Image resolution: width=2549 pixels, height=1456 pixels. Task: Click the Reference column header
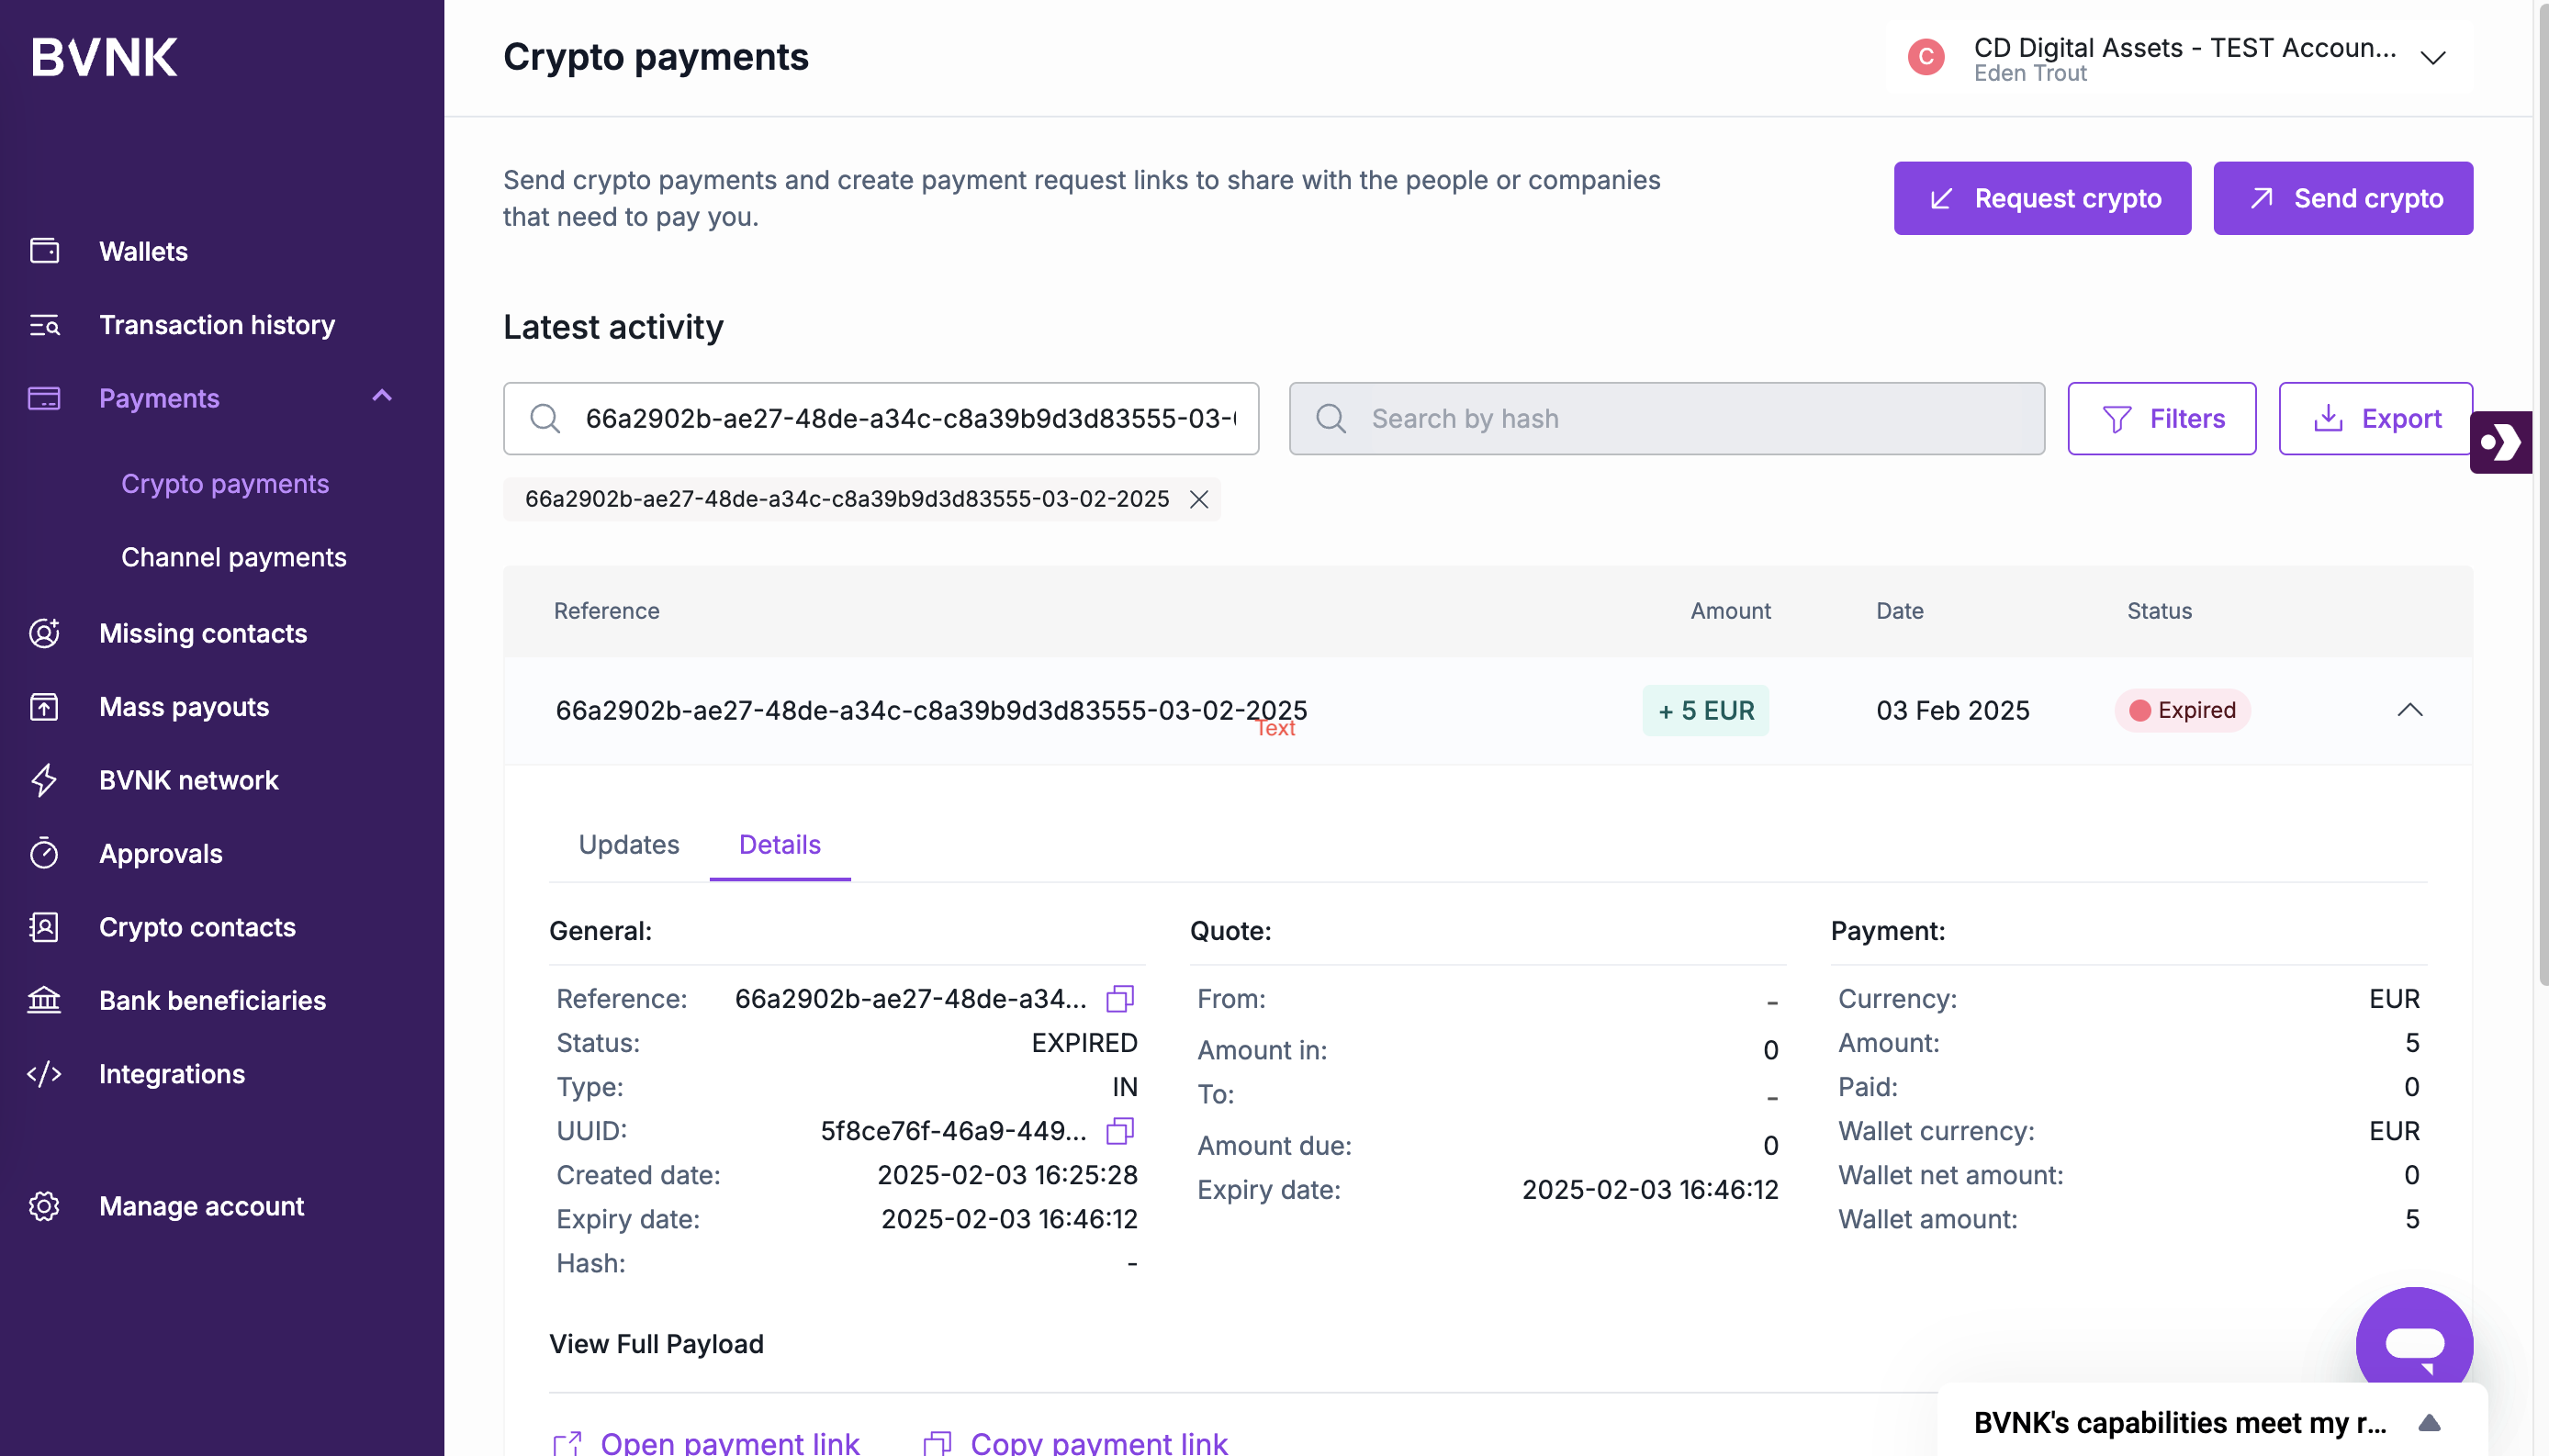coord(606,611)
